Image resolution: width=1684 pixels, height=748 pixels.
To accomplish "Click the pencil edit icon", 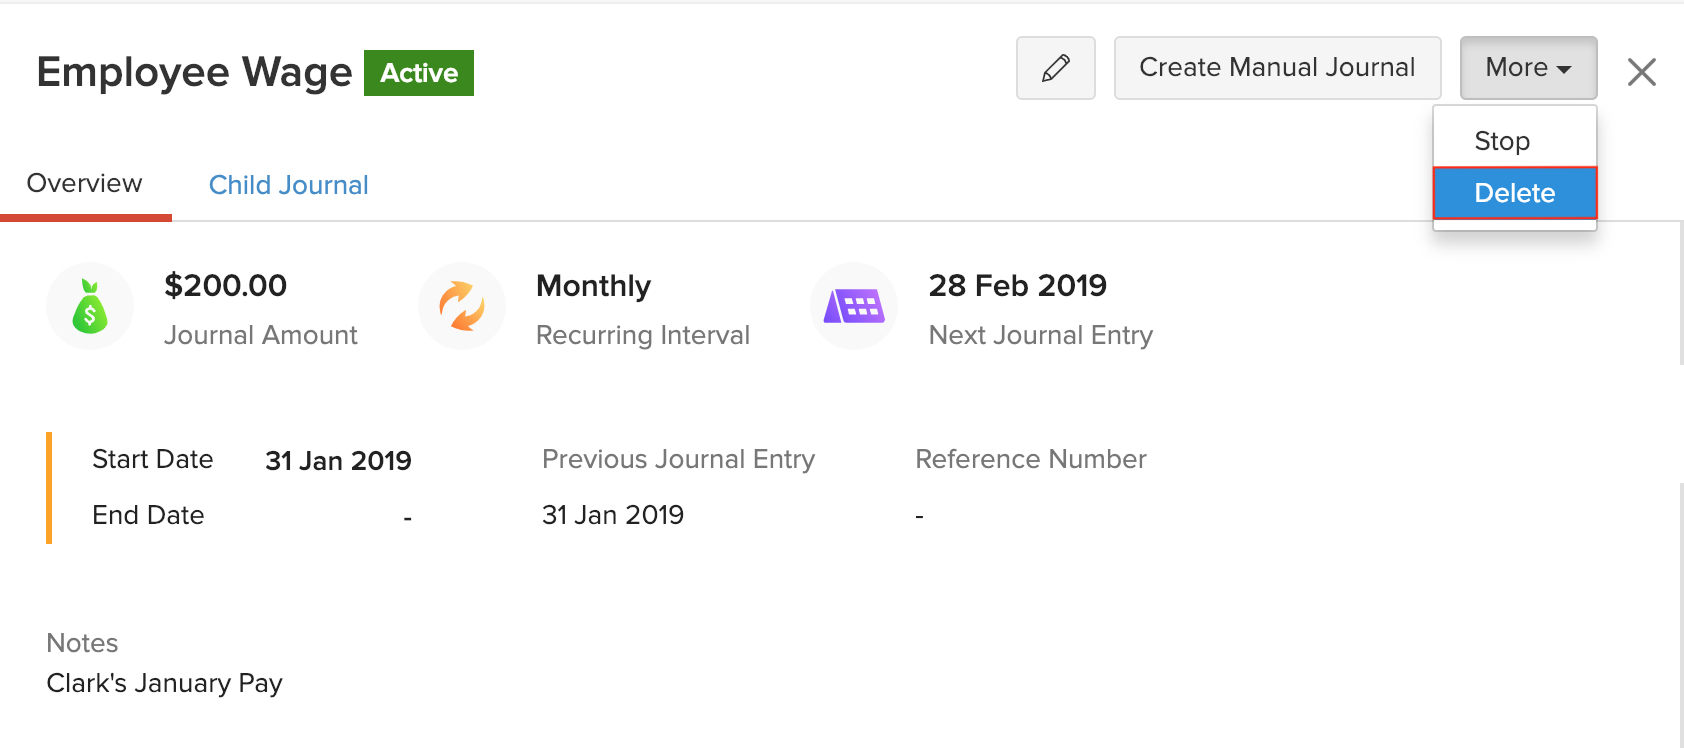I will (x=1055, y=68).
